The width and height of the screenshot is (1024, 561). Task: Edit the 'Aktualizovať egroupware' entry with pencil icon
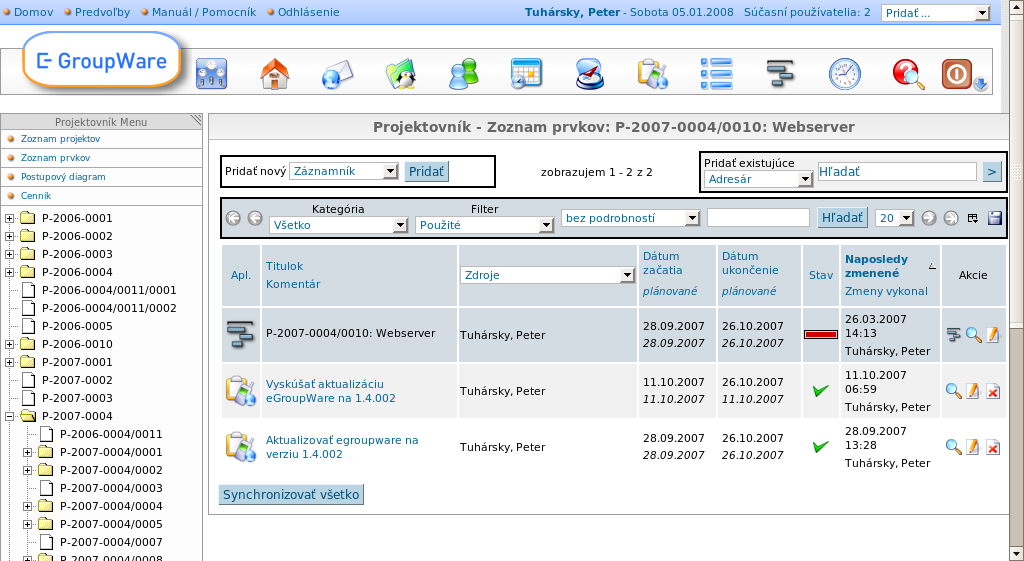(973, 447)
